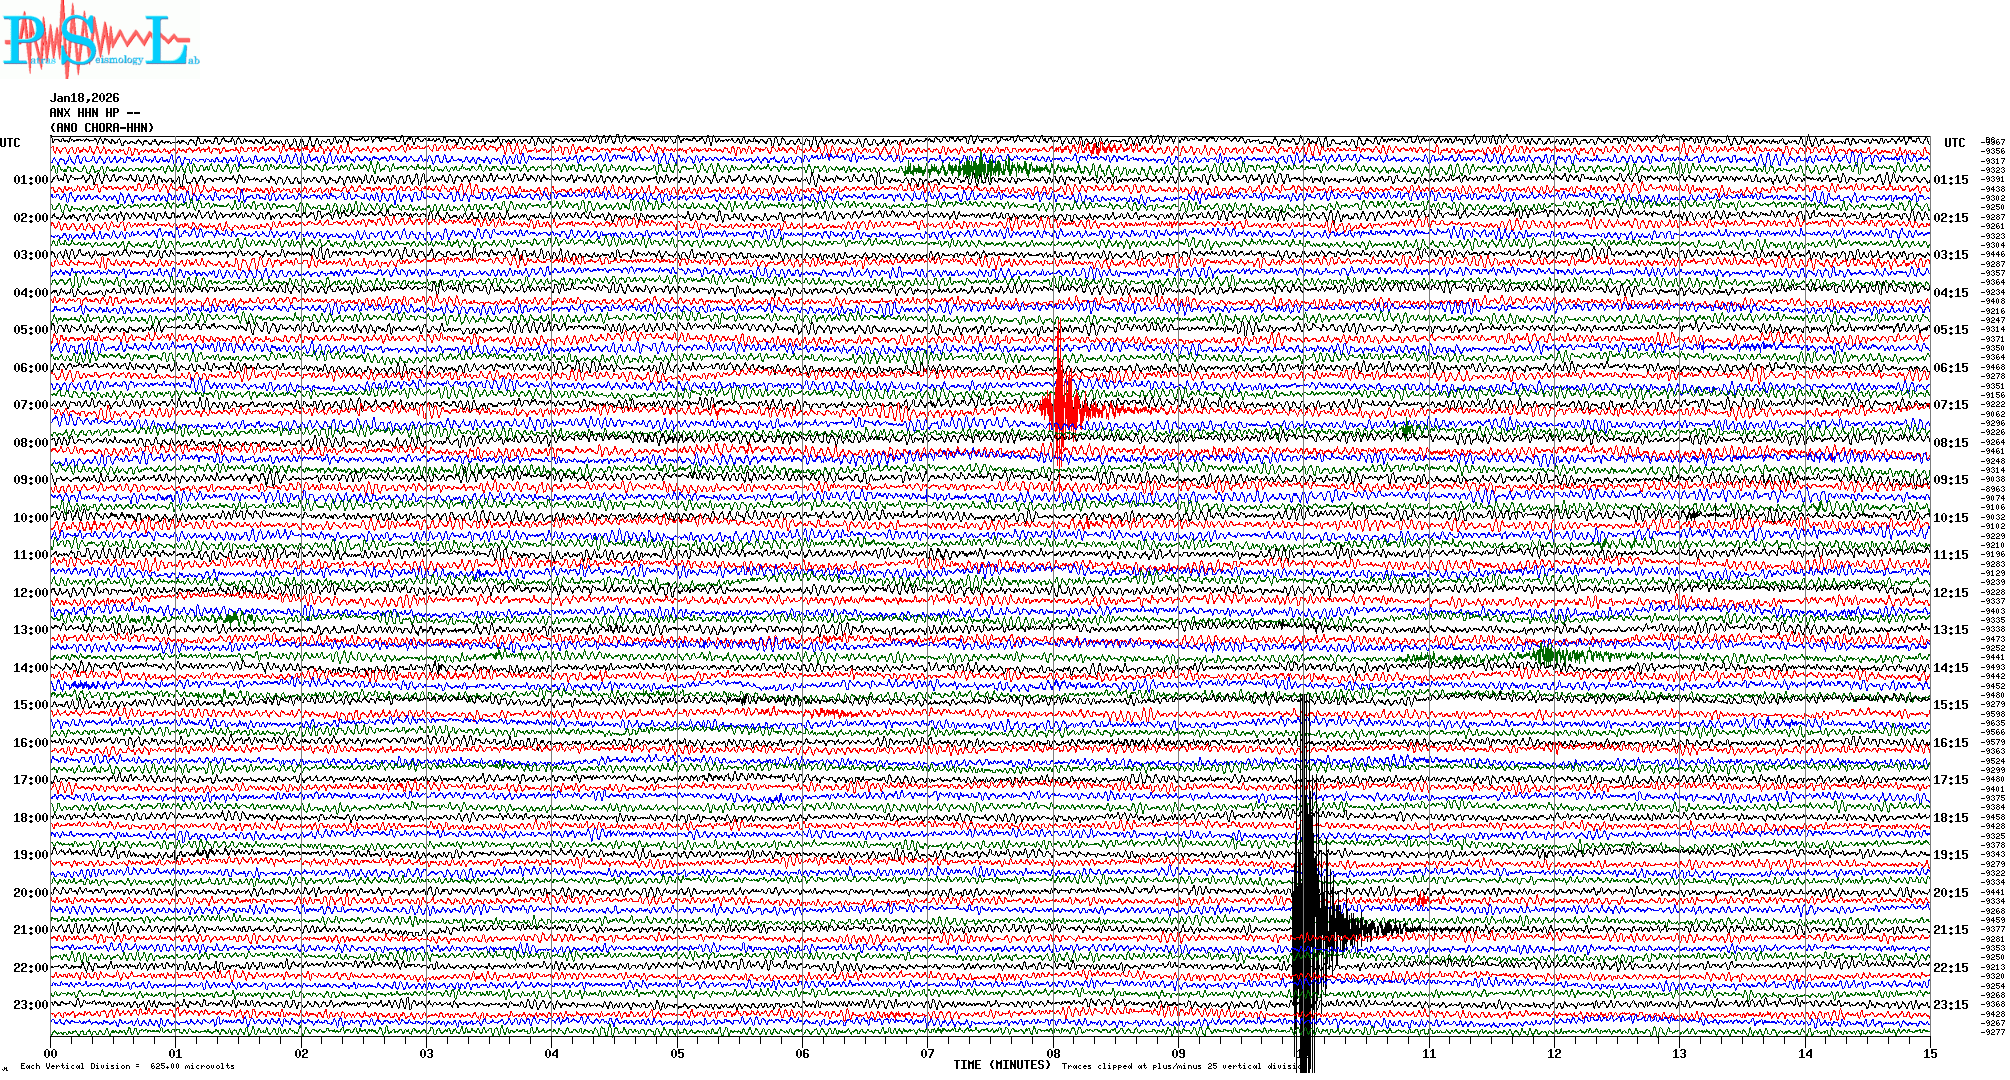Click minute tick 08 on bottom axis
2010x1080 pixels.
[x=1053, y=1053]
